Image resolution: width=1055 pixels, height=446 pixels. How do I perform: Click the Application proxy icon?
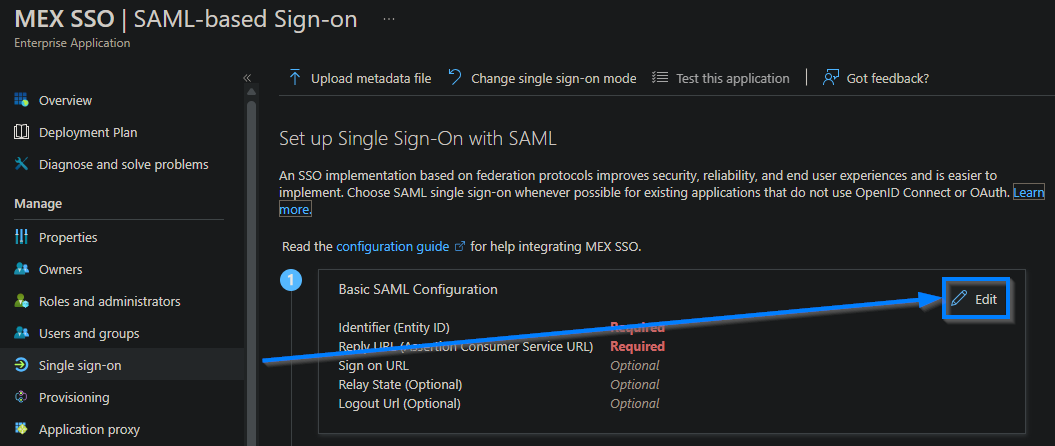[21, 429]
